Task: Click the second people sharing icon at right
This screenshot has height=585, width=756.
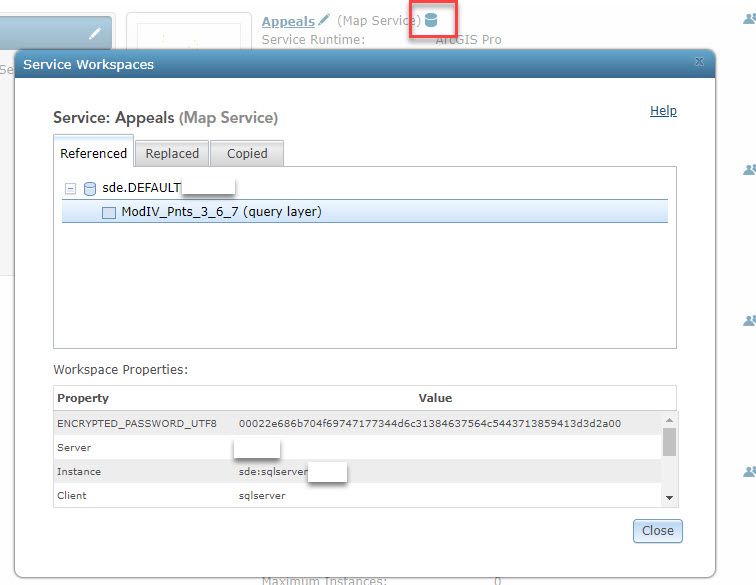Action: click(x=749, y=170)
